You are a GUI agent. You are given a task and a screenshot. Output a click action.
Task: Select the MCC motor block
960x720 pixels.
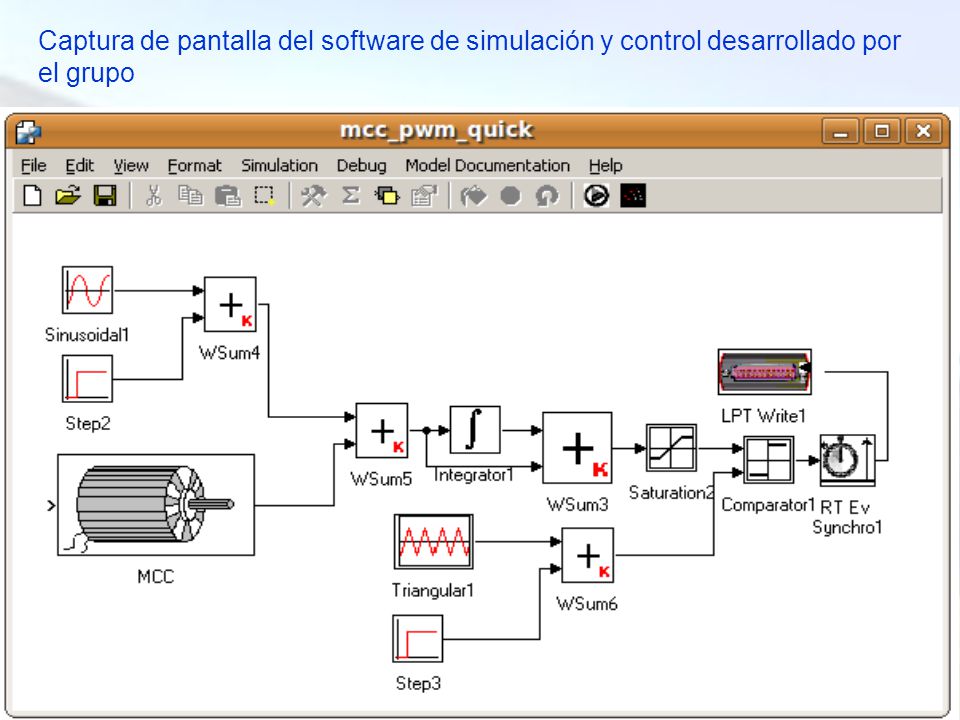point(156,505)
